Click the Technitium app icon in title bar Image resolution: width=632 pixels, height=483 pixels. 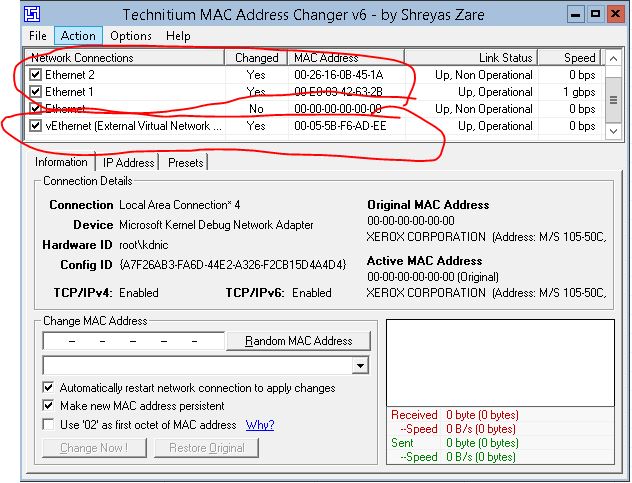(x=32, y=14)
